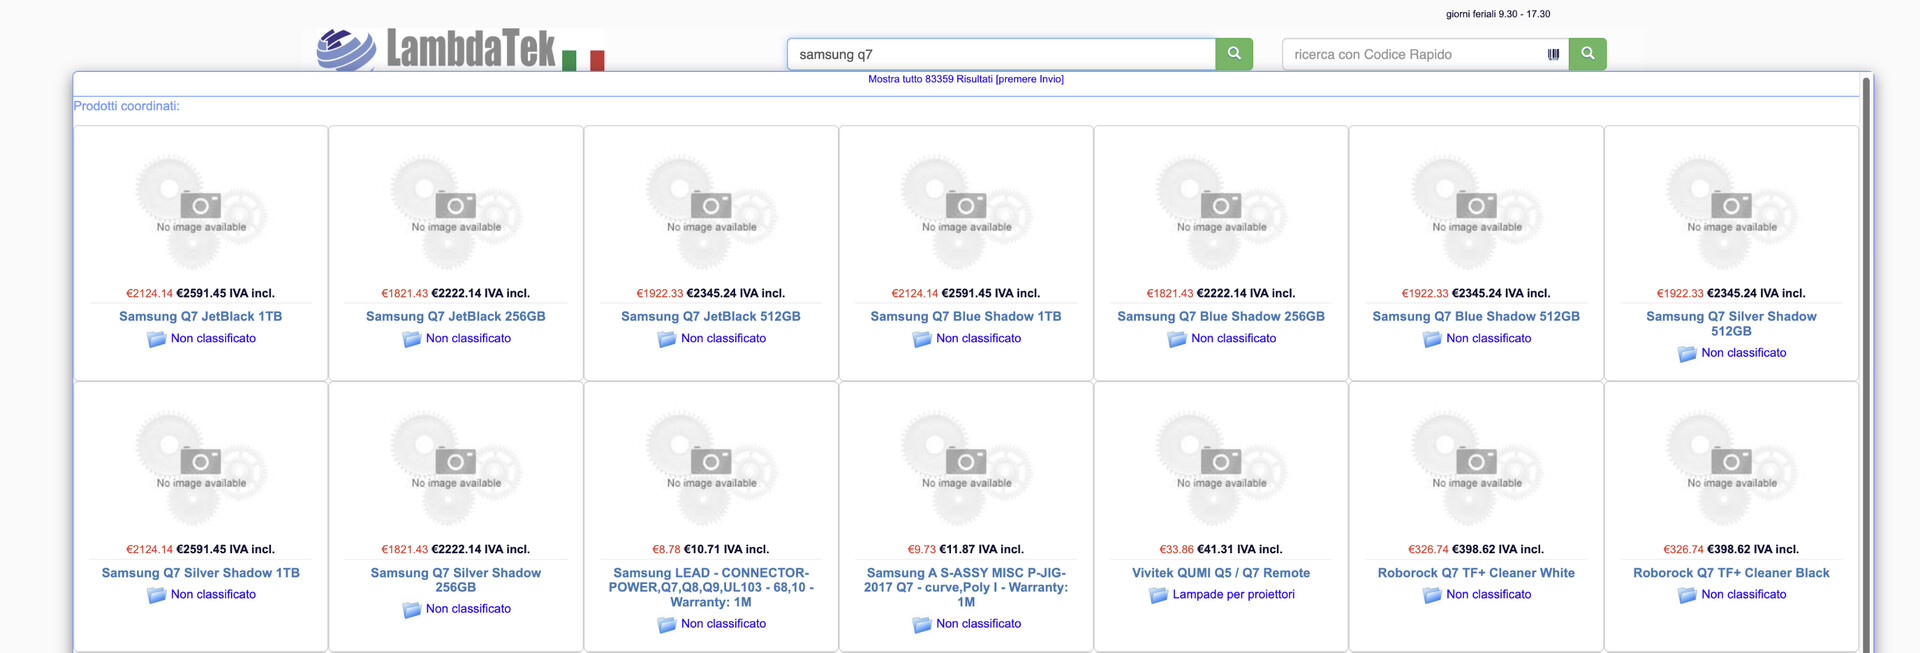Click the green search button next to samsung q7
Screen dimensions: 1920x653
point(1234,54)
